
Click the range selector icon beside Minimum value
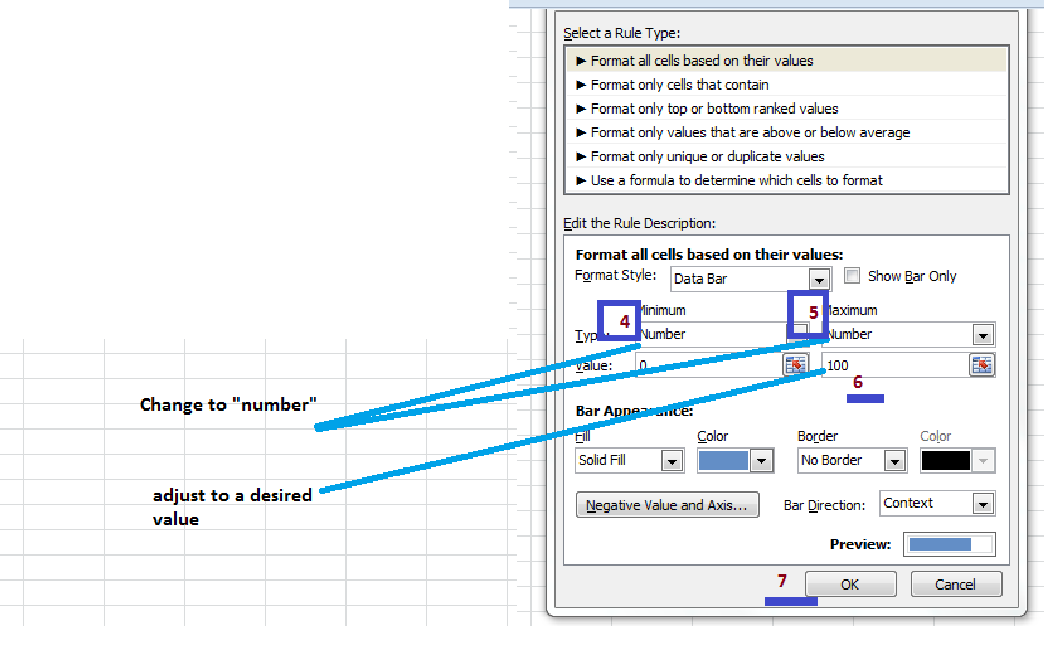[796, 365]
